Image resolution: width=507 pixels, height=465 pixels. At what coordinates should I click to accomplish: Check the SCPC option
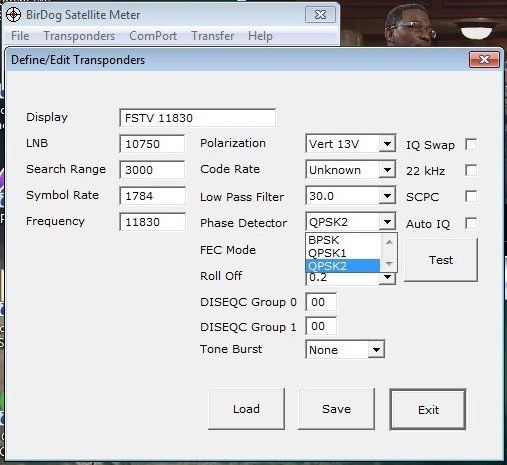(x=471, y=196)
